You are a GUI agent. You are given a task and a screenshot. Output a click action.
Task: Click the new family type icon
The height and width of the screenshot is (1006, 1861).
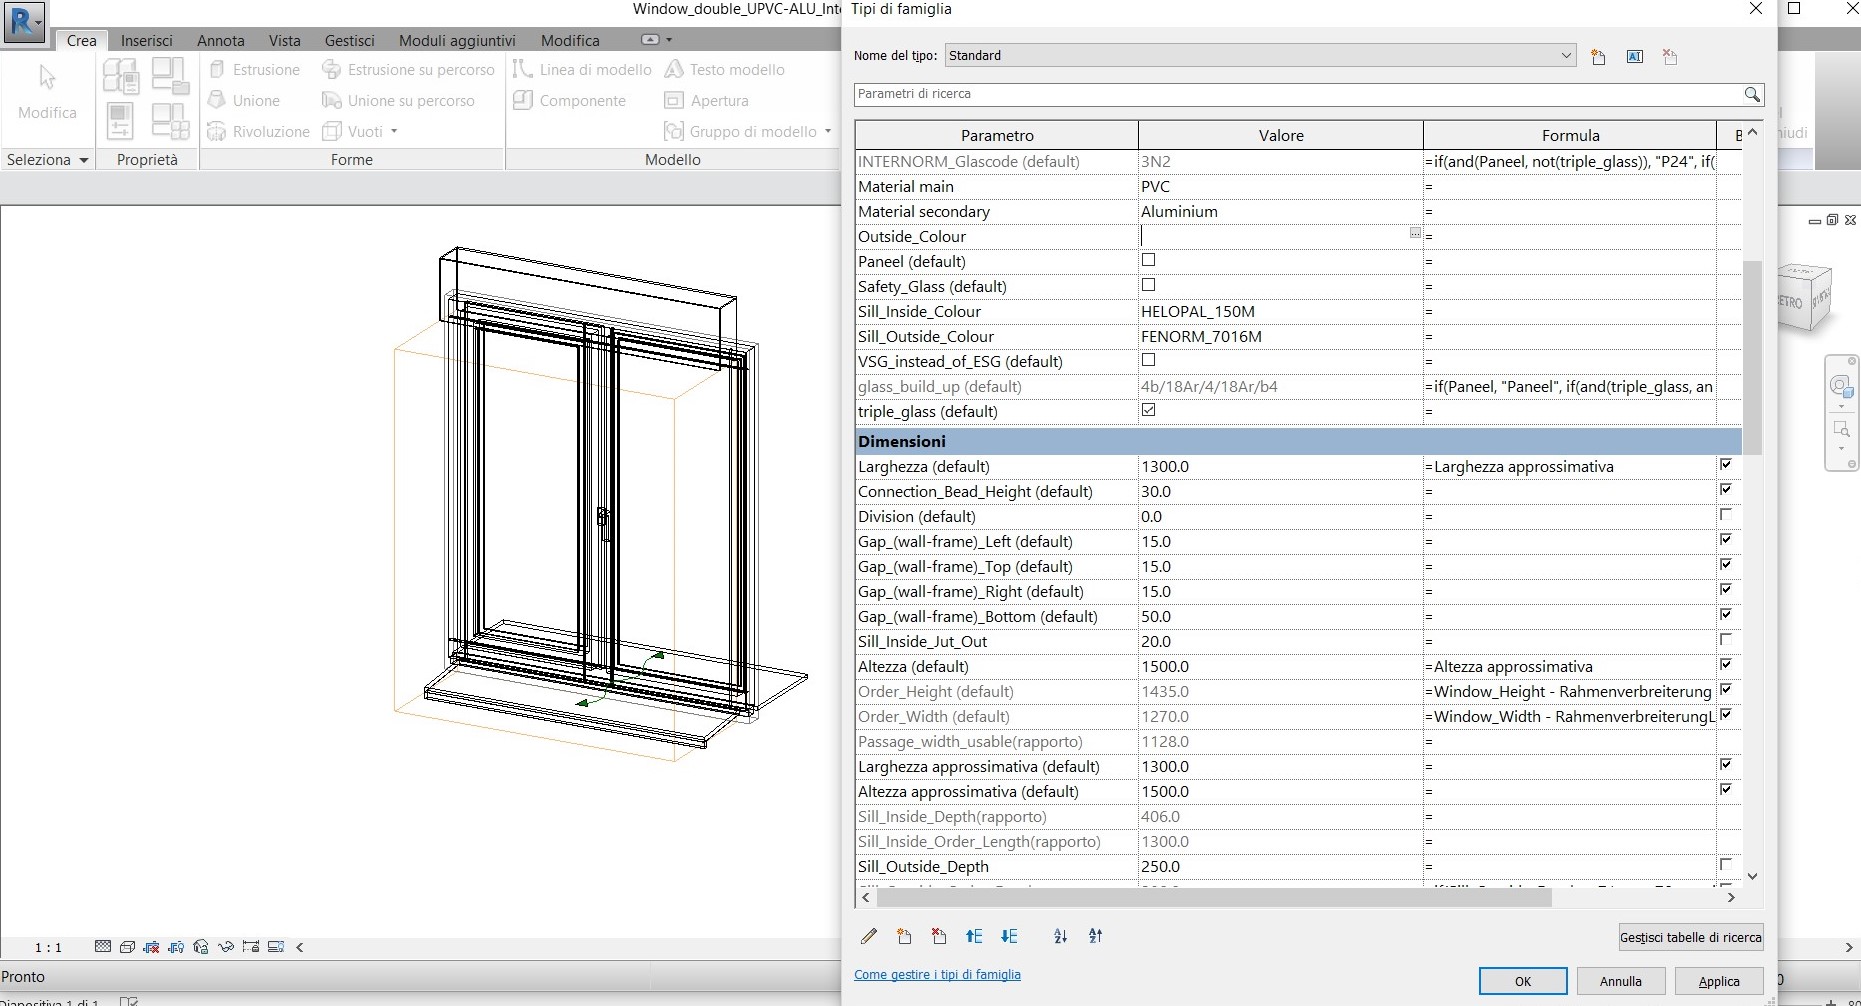pyautogui.click(x=1598, y=57)
